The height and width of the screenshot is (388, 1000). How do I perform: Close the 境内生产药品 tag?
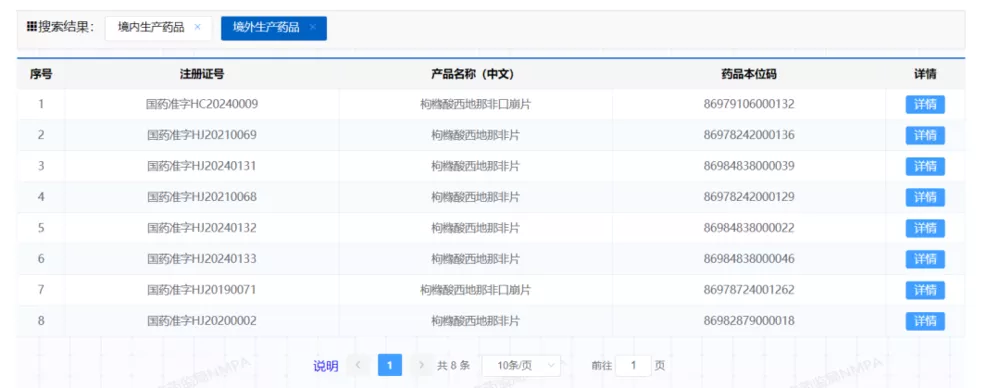pyautogui.click(x=197, y=27)
